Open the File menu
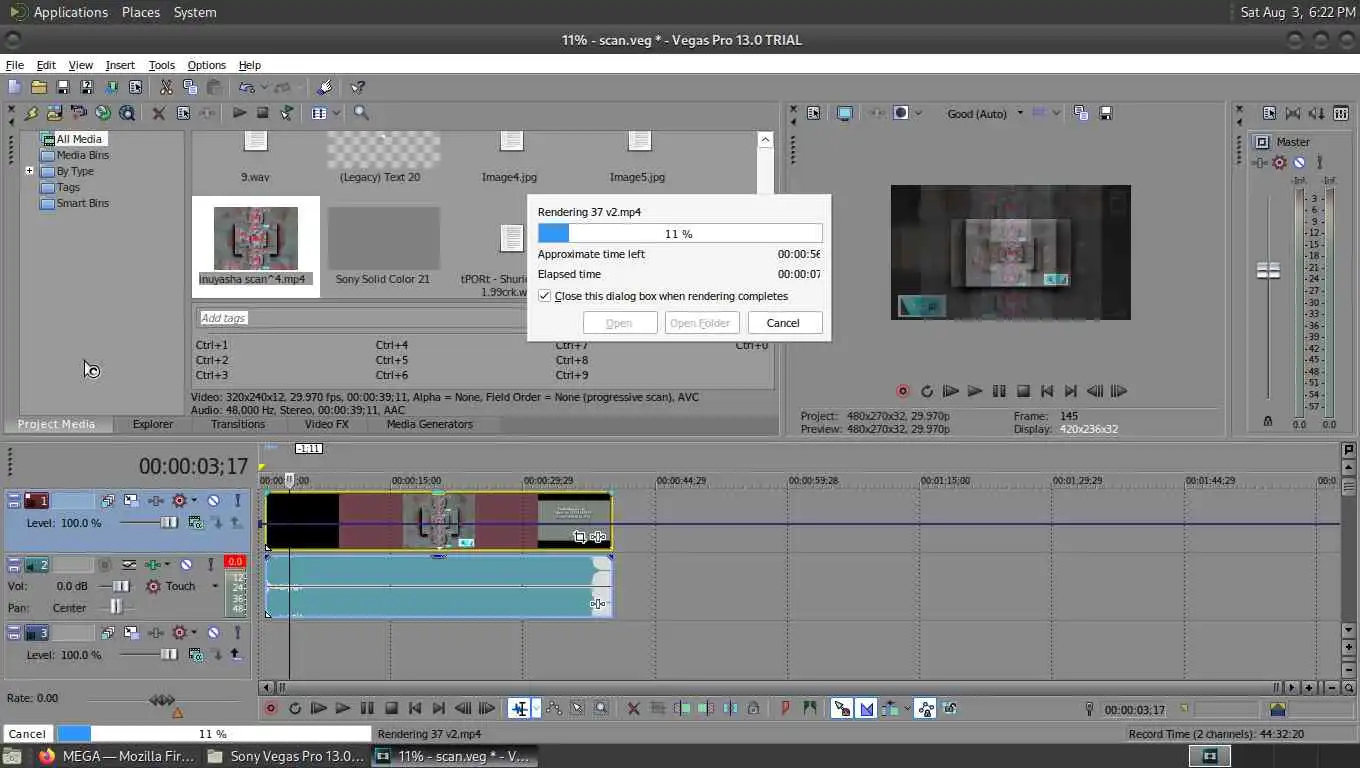Image resolution: width=1360 pixels, height=768 pixels. click(15, 65)
